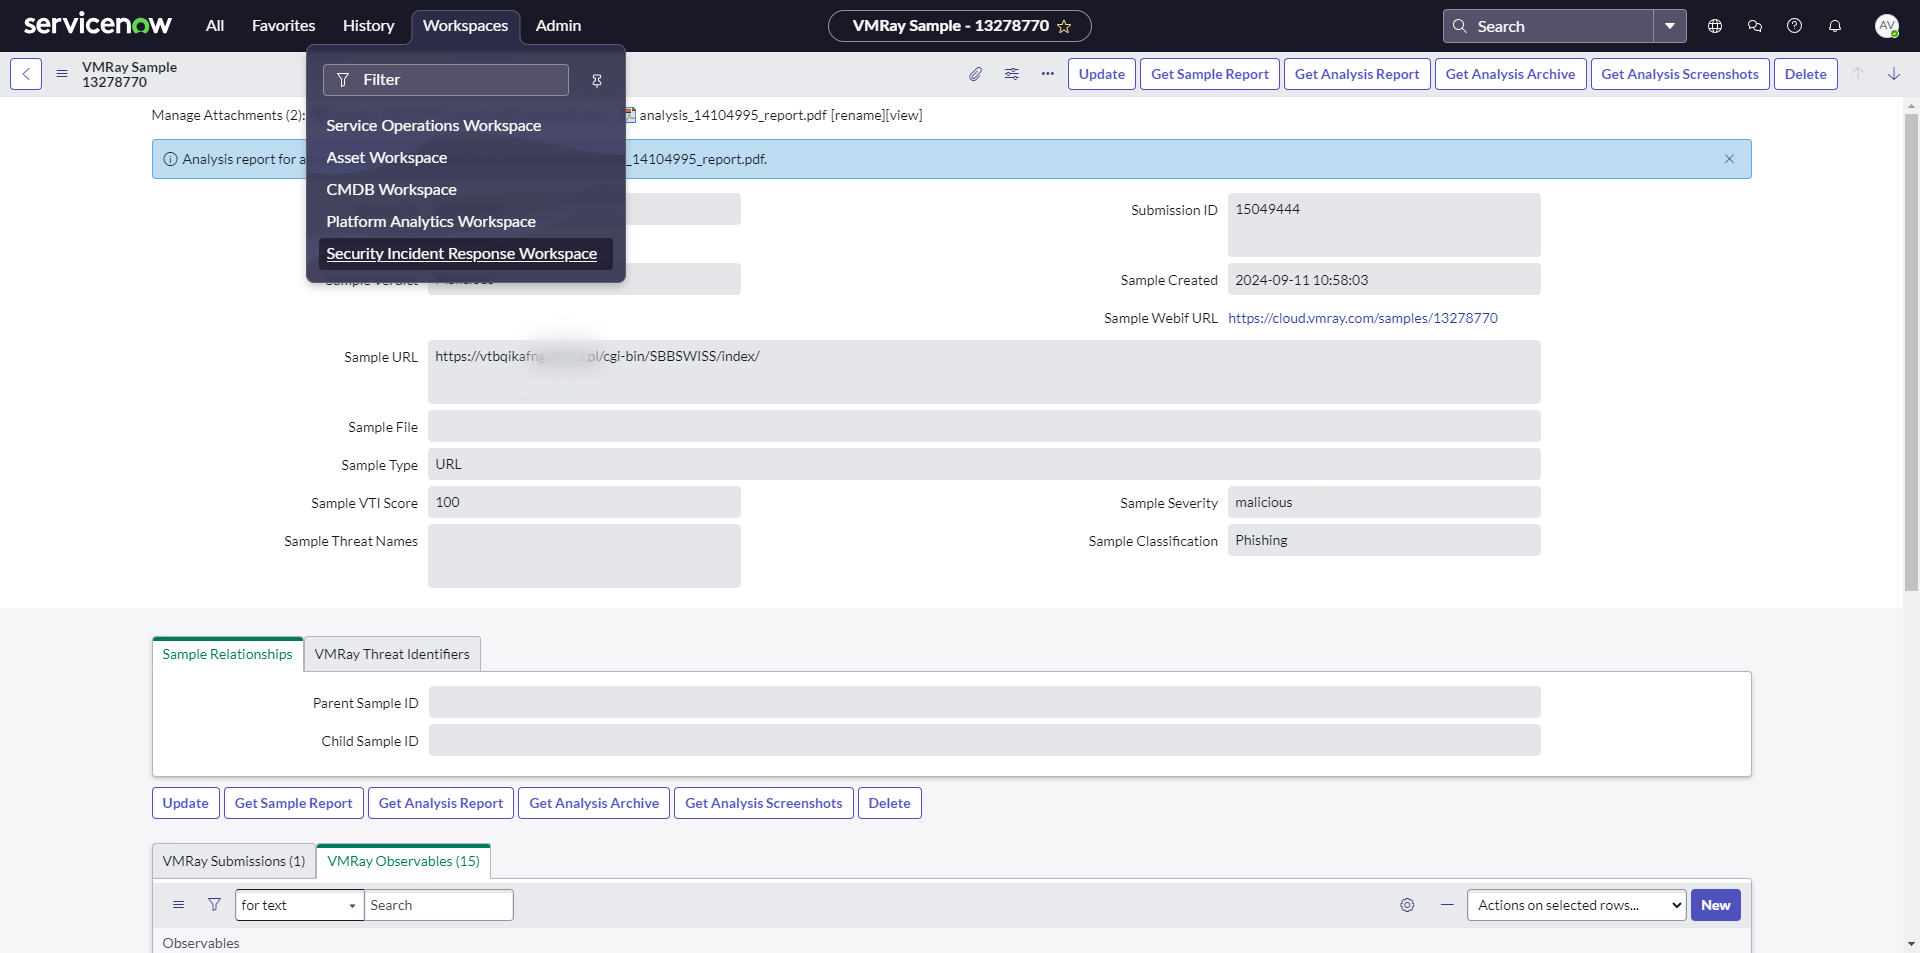Screen dimensions: 1920x953
Task: Click bottom Get Sample Report button
Action: [294, 803]
